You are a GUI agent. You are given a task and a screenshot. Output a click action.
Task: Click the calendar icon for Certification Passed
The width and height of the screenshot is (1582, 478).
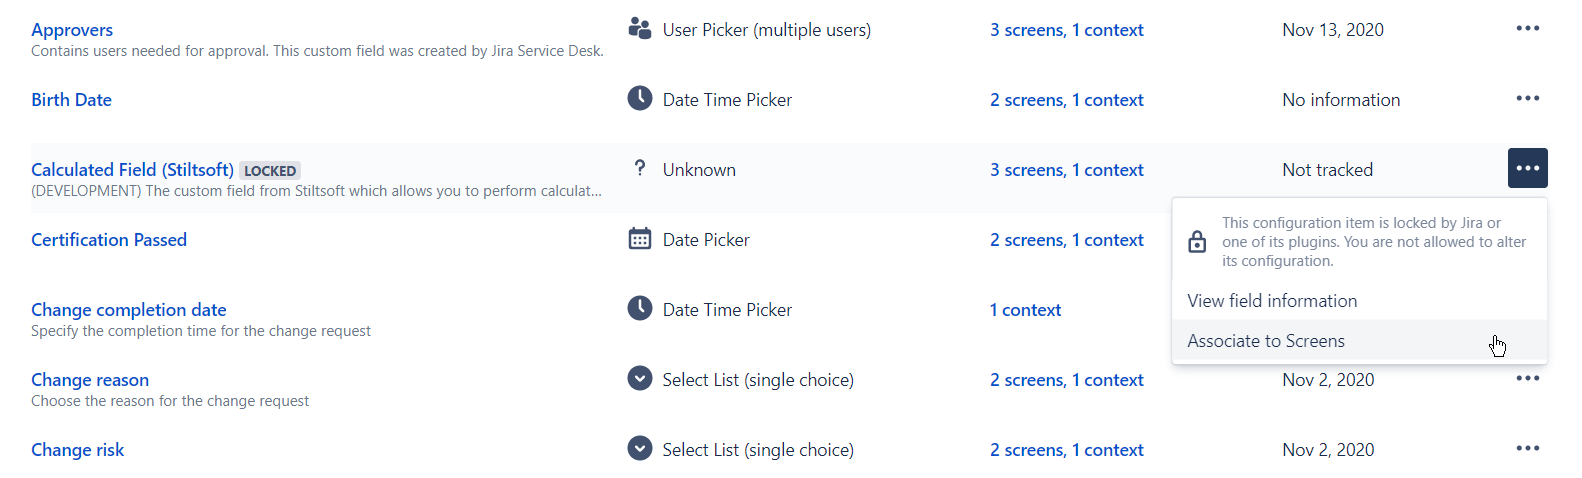(x=640, y=239)
